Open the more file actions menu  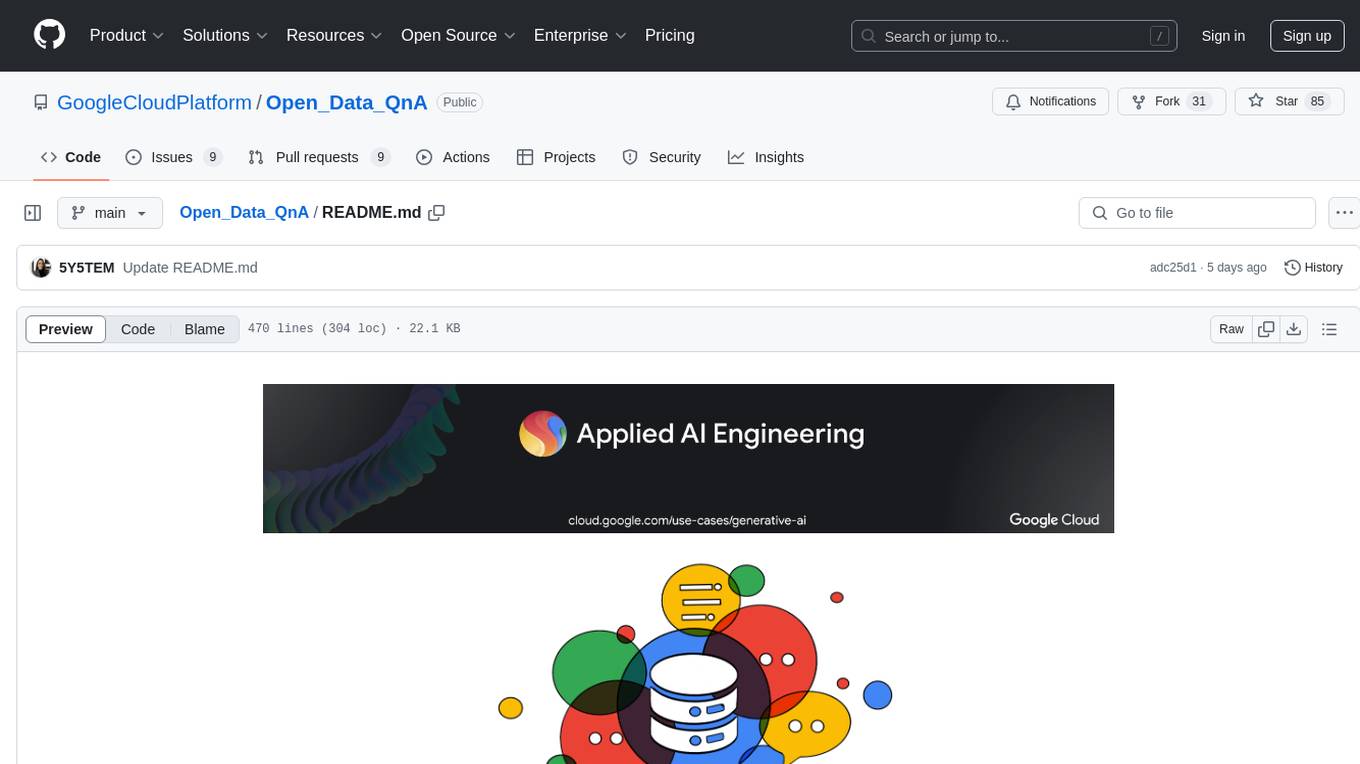click(x=1344, y=213)
